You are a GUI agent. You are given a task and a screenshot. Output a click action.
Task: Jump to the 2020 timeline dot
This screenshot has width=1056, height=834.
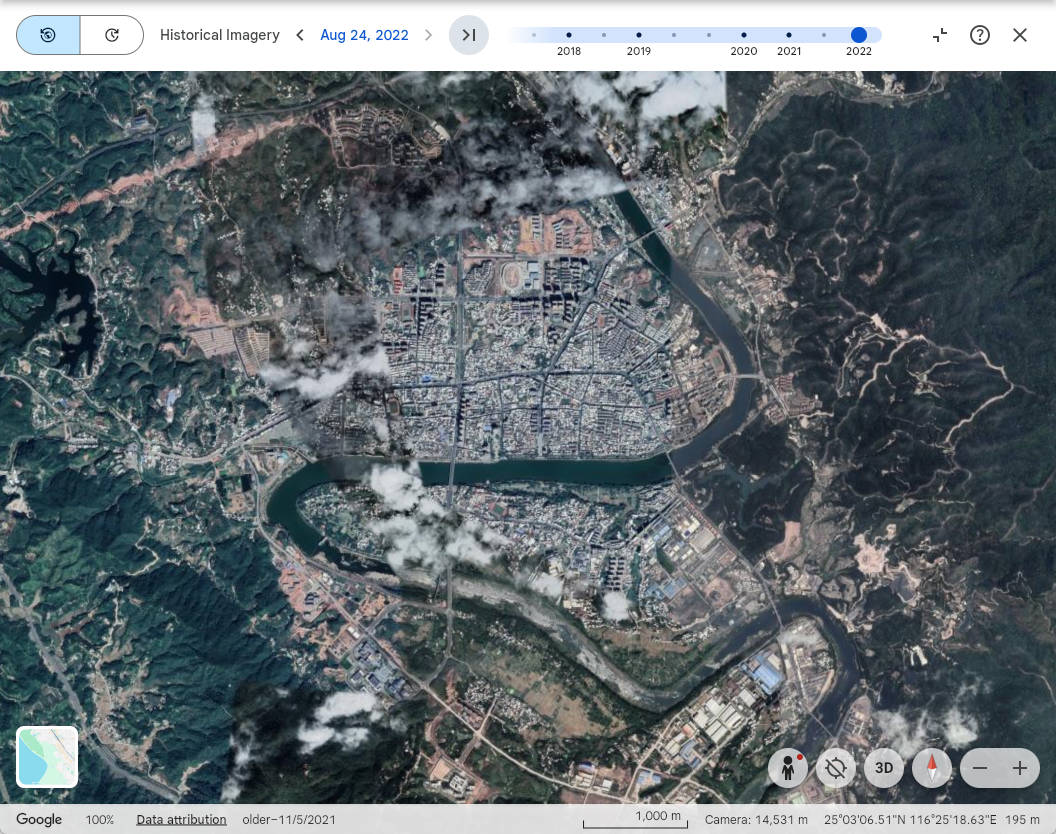point(744,35)
